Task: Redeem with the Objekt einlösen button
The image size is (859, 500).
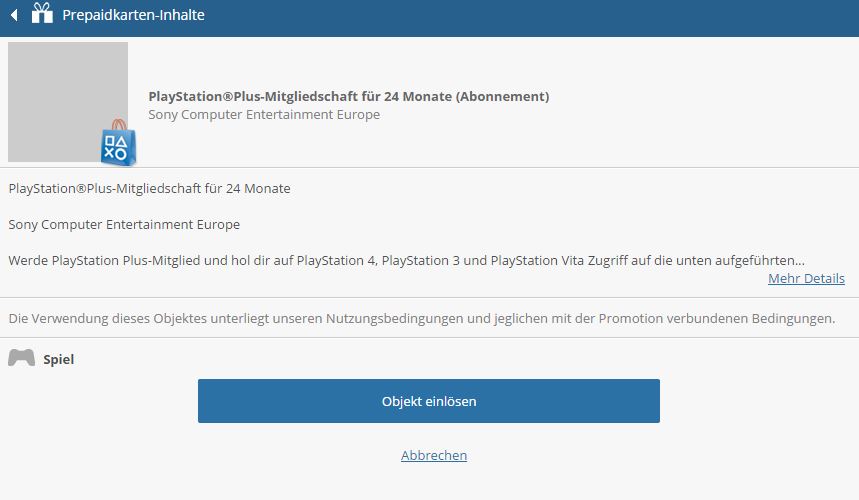Action: click(428, 401)
